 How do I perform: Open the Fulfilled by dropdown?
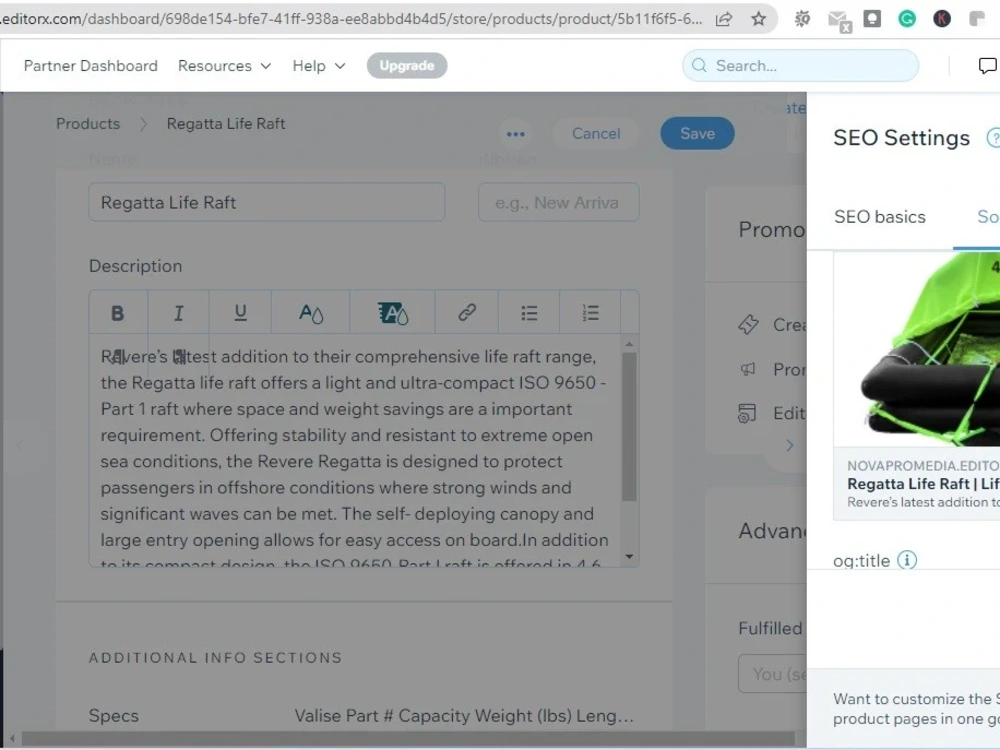[773, 673]
